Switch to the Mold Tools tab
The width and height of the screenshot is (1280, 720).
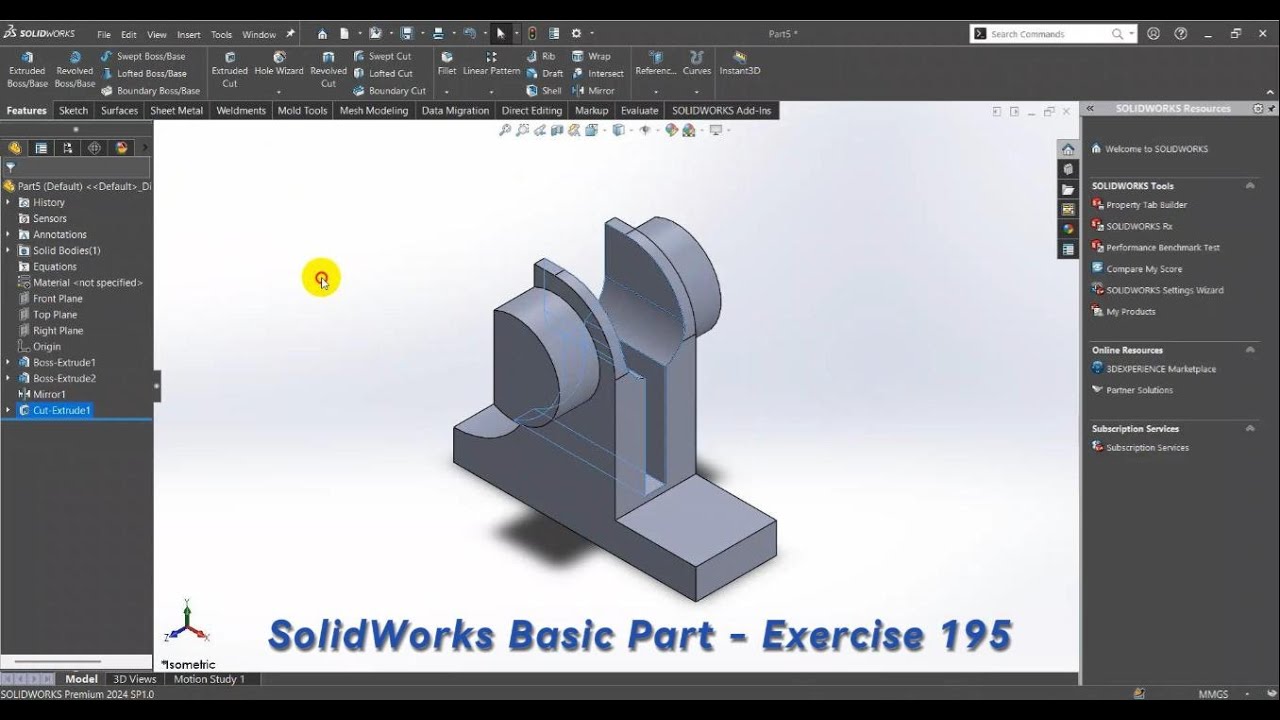tap(302, 110)
